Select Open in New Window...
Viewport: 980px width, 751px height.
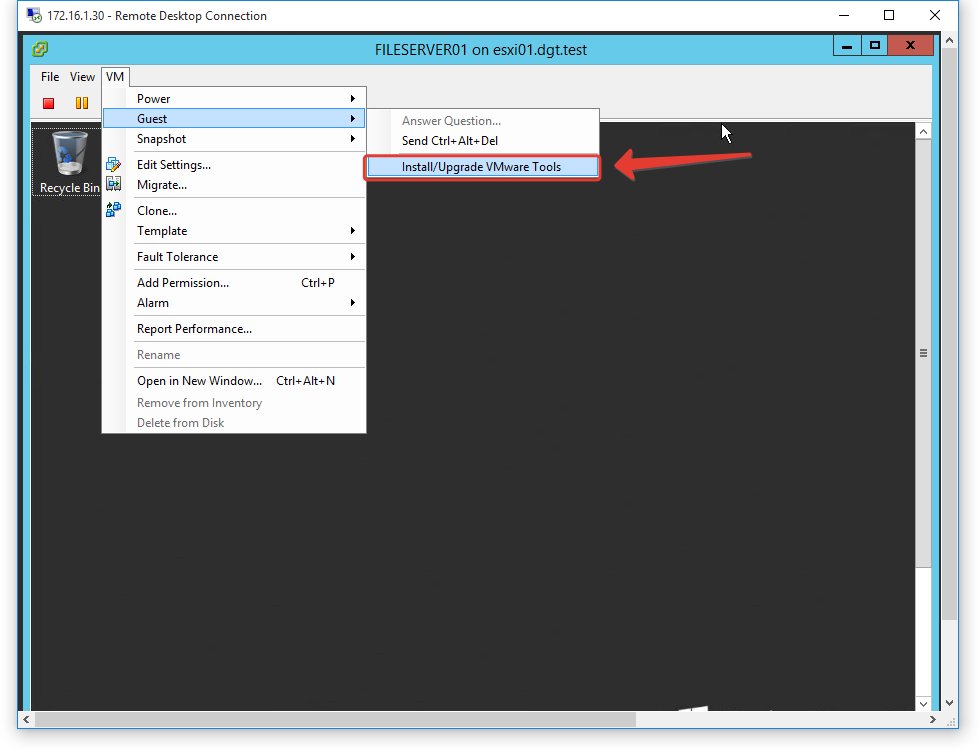click(234, 381)
